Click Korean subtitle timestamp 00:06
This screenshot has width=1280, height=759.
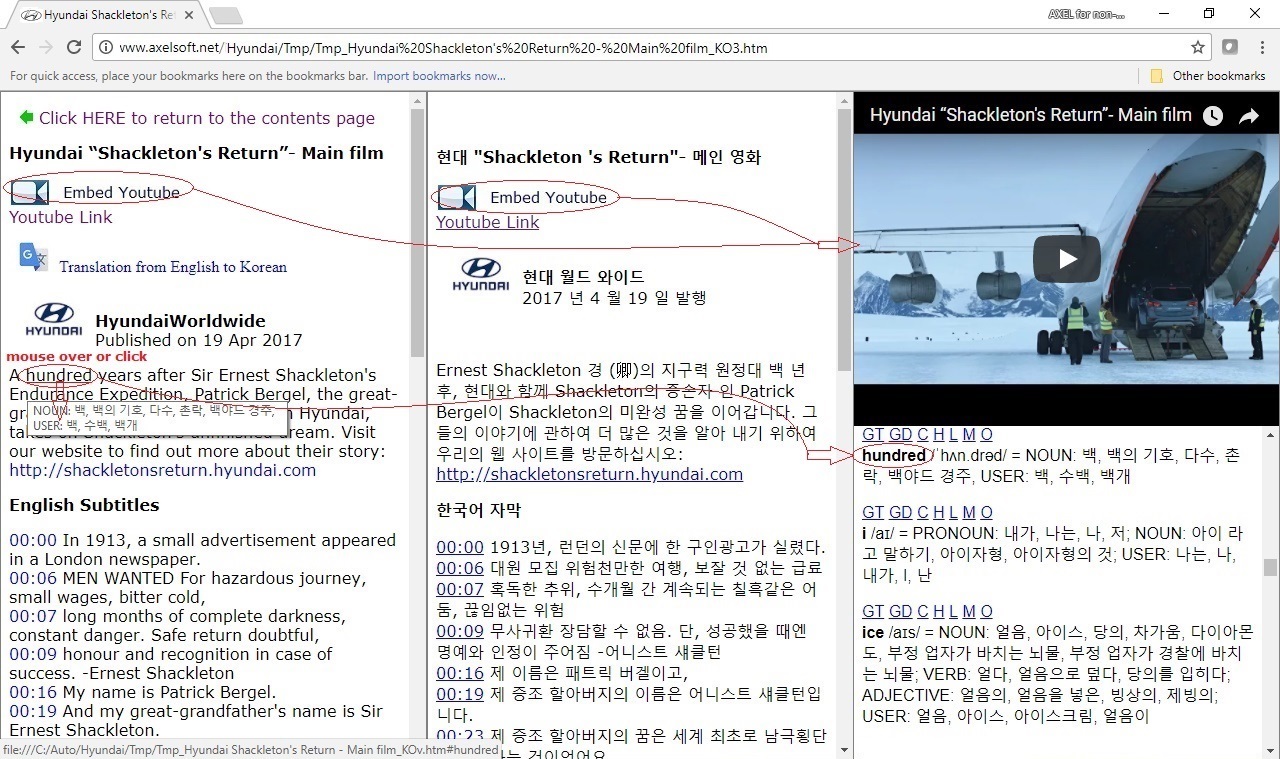pyautogui.click(x=460, y=568)
